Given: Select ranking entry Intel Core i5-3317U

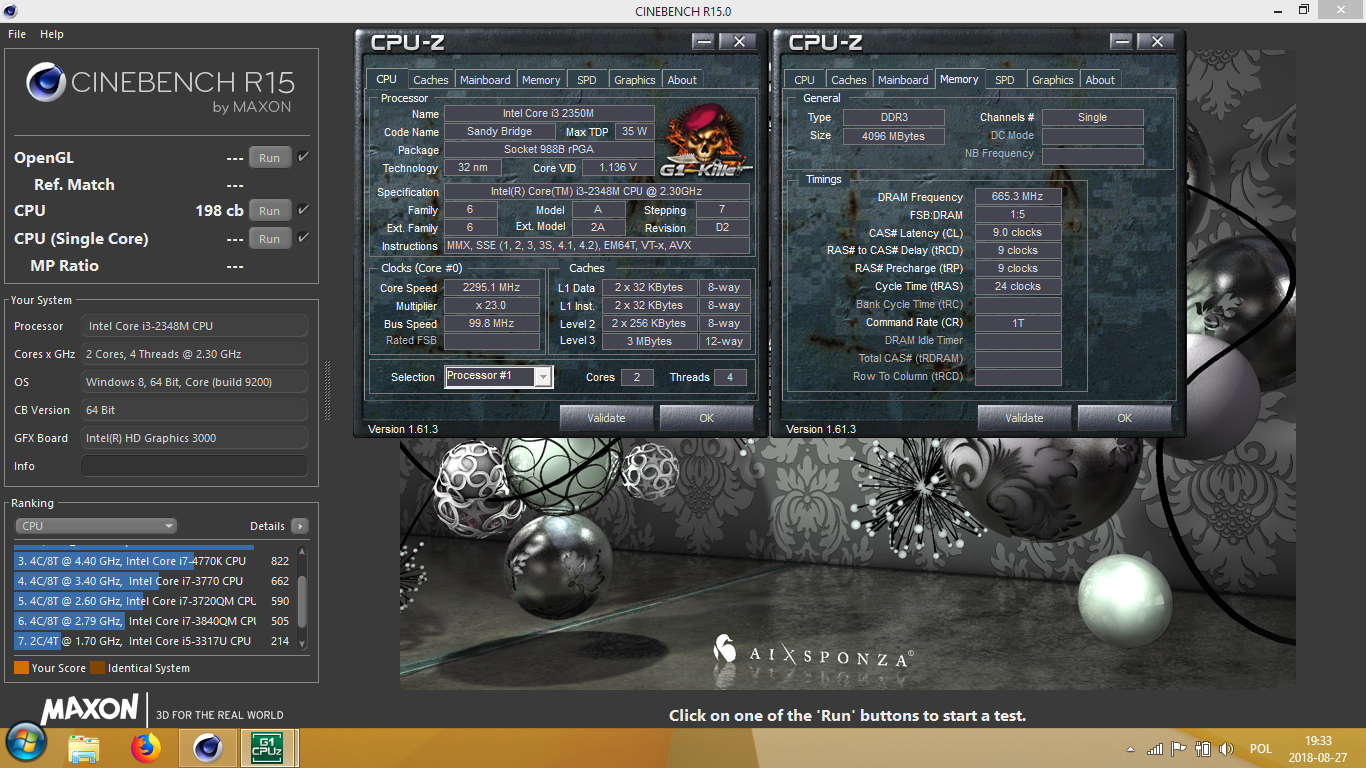Looking at the screenshot, I should pos(153,641).
